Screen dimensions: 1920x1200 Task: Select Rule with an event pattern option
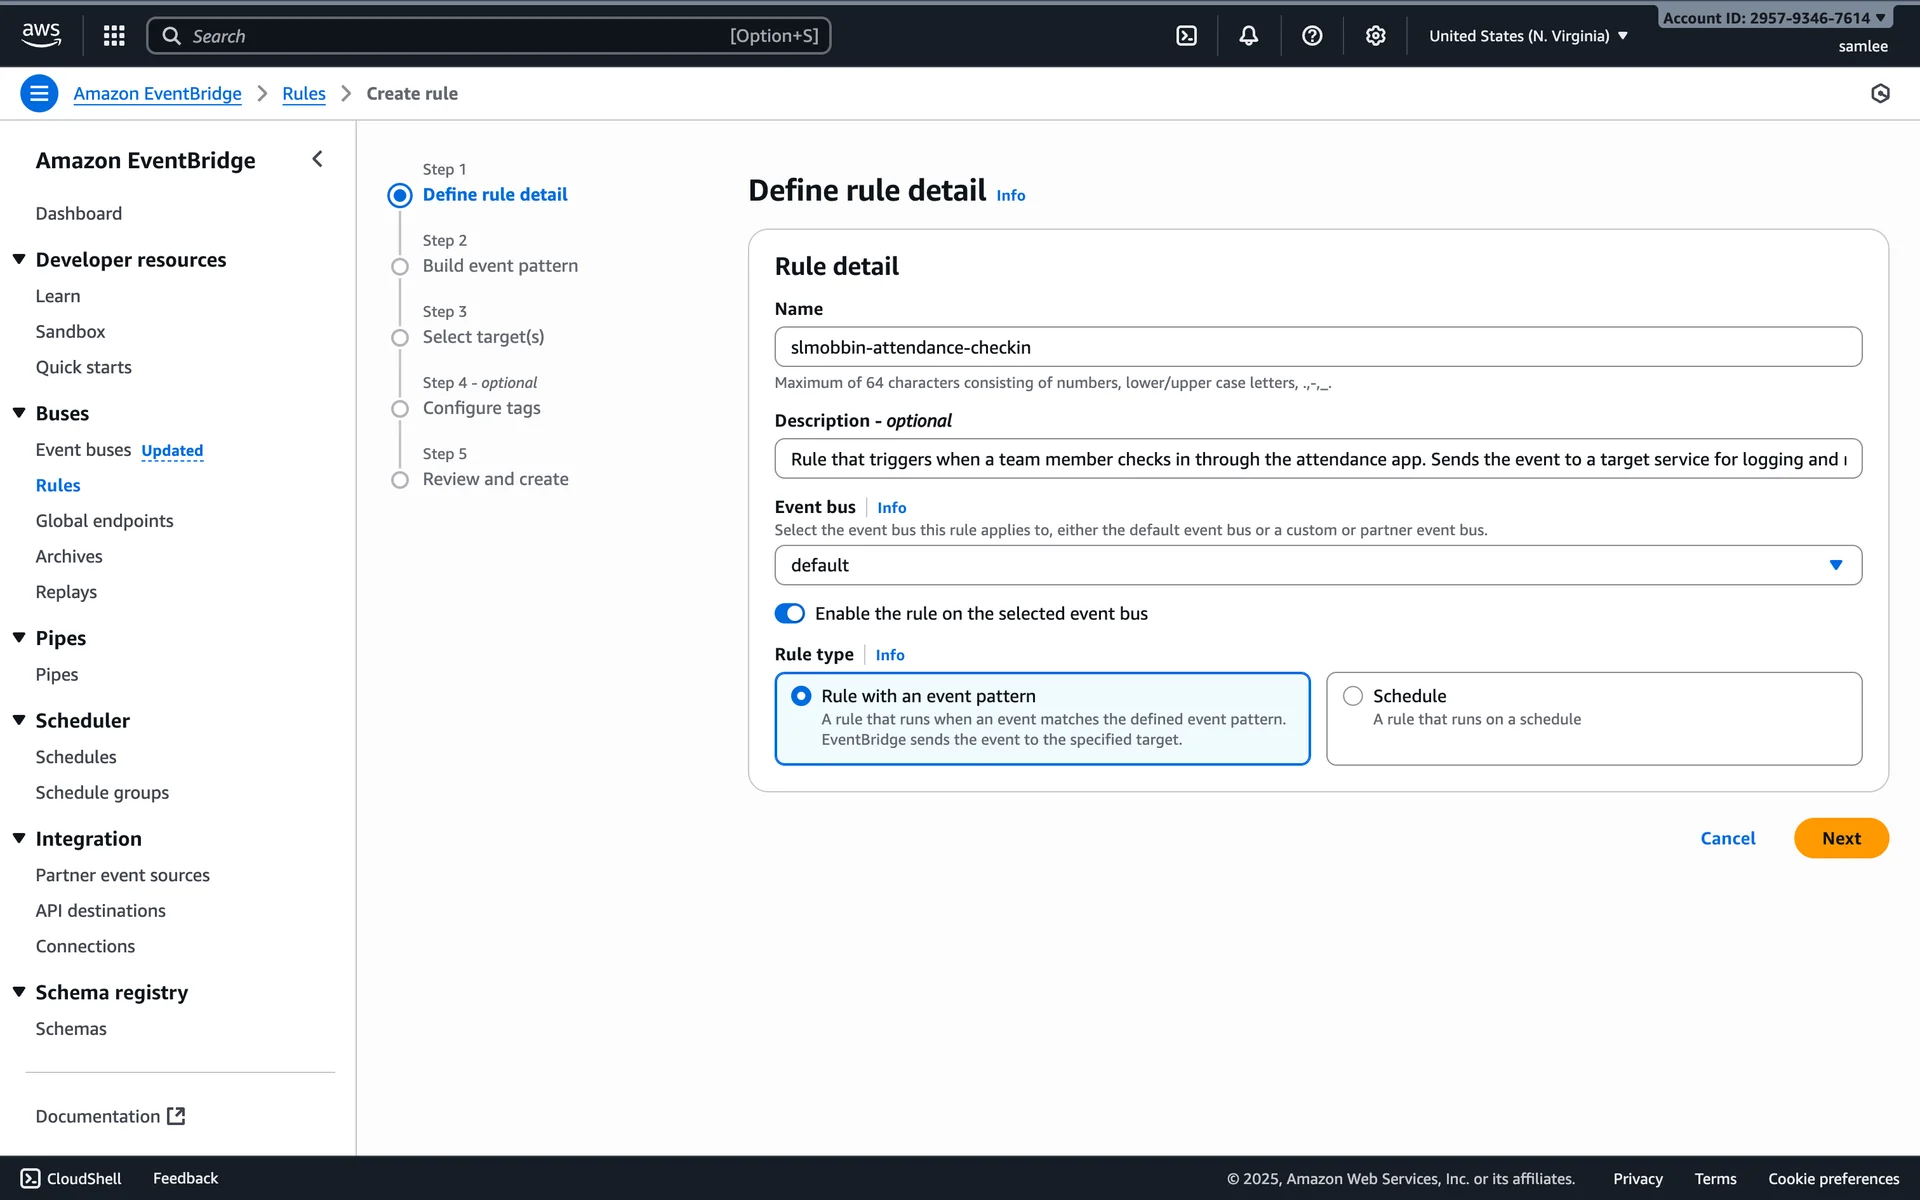coord(801,696)
